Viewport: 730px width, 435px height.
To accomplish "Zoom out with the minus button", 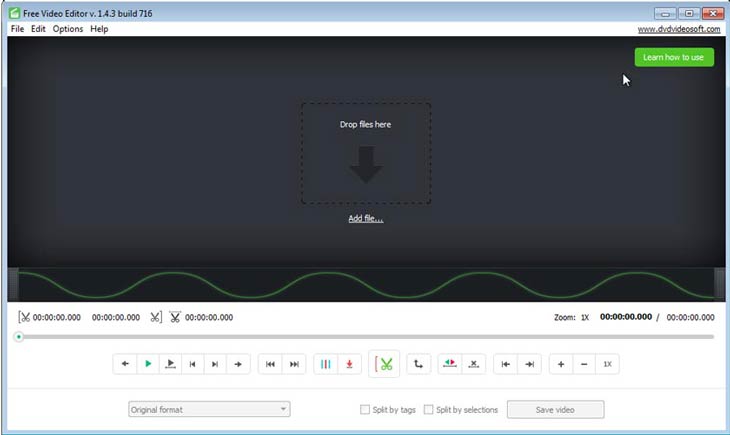I will pos(584,364).
